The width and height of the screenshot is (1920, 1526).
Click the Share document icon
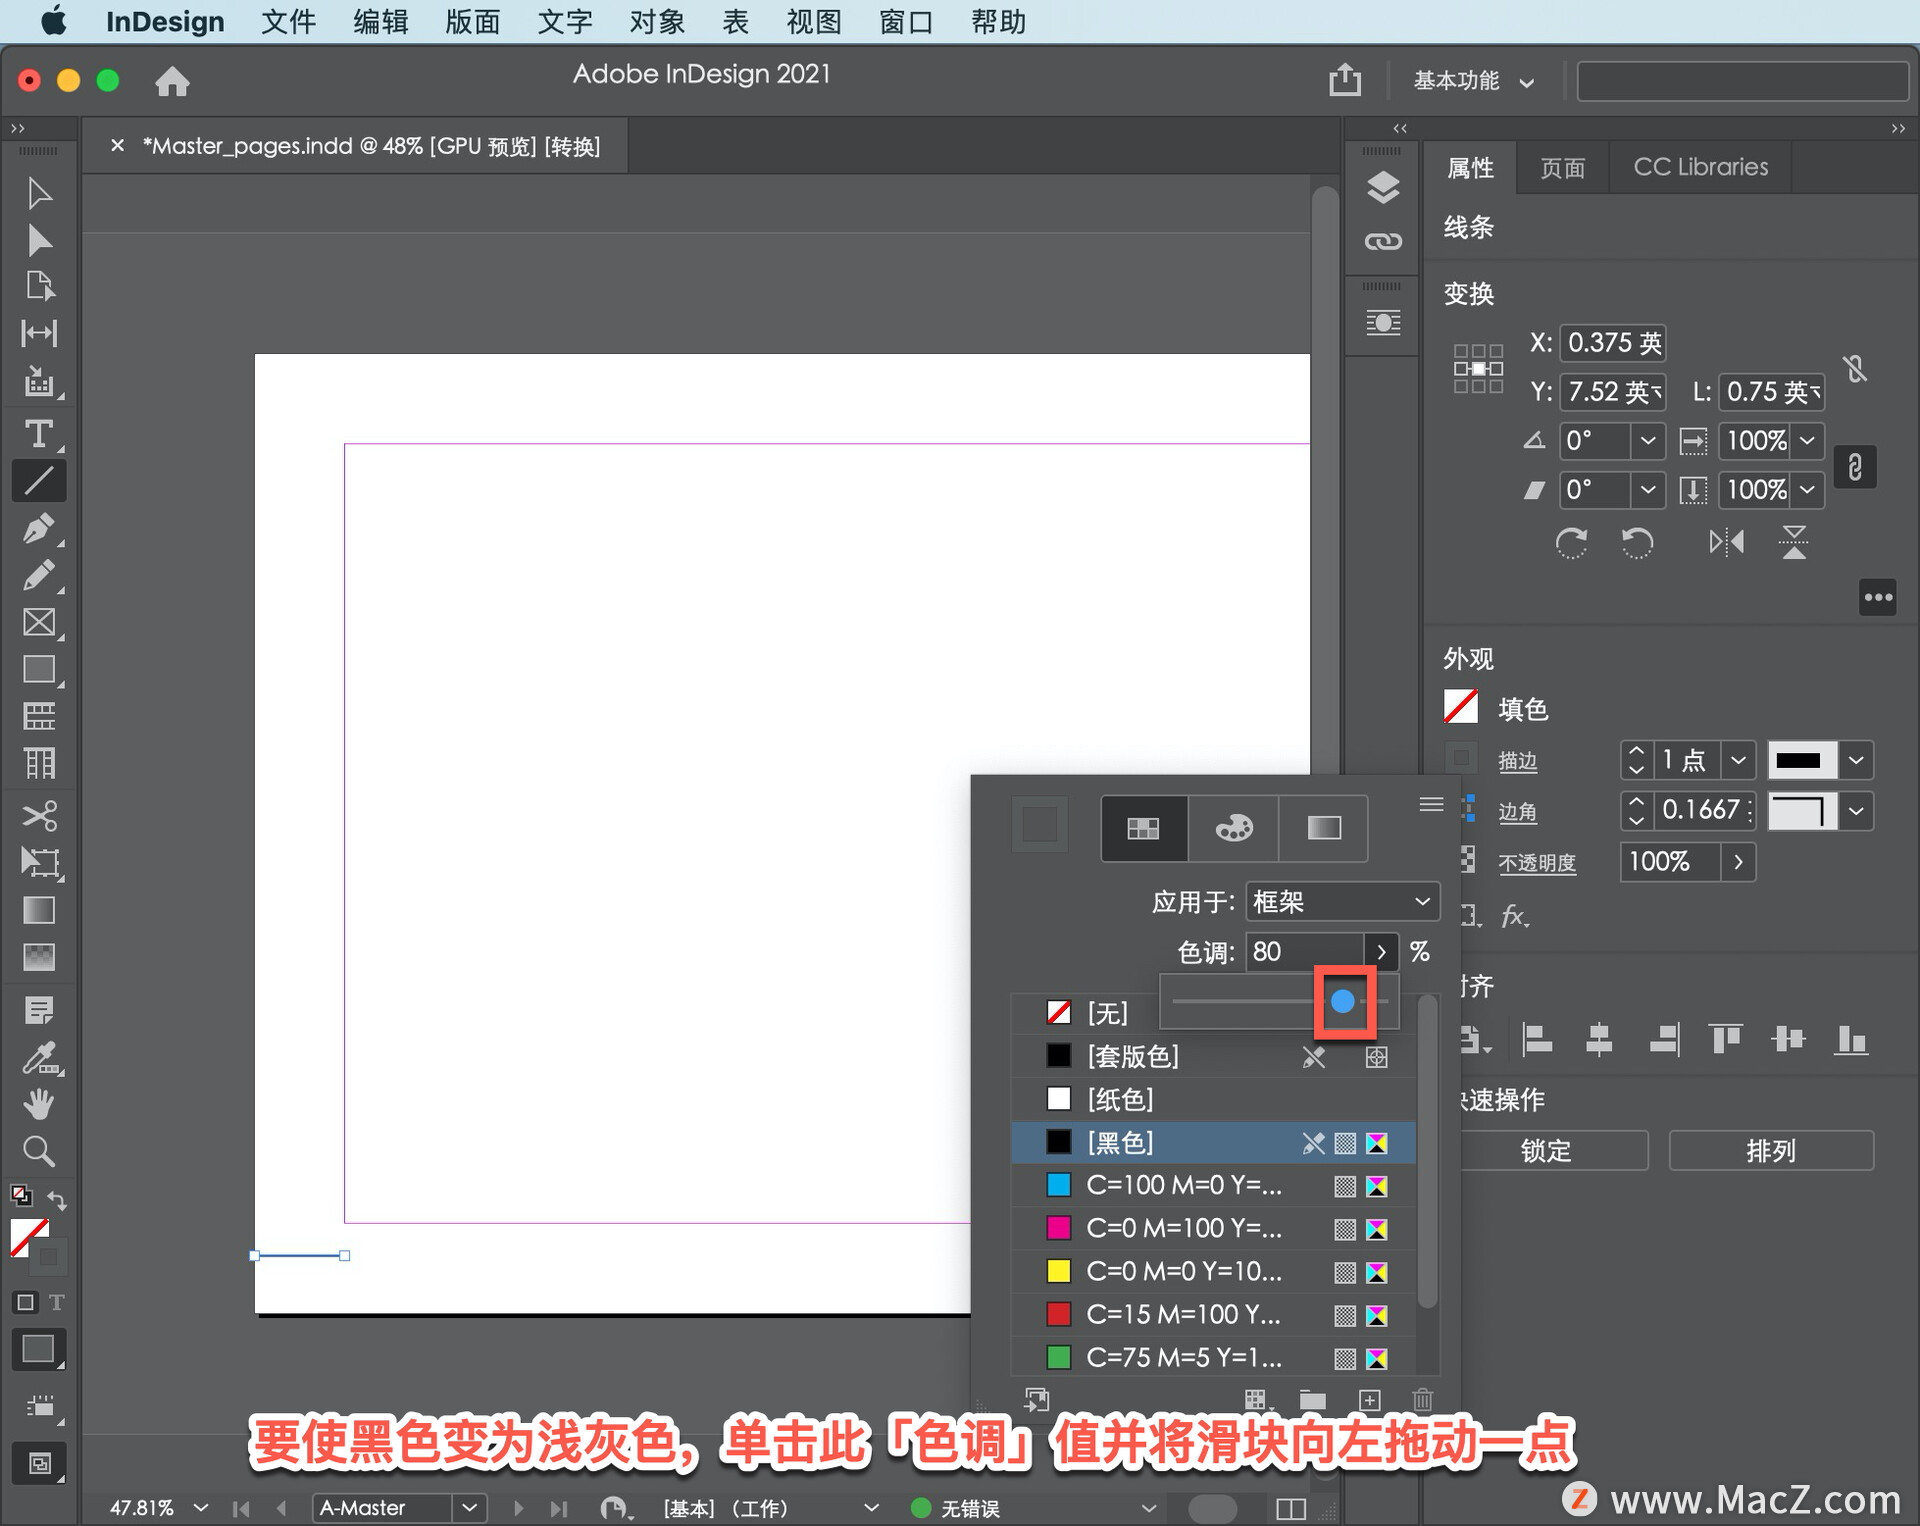coord(1345,79)
